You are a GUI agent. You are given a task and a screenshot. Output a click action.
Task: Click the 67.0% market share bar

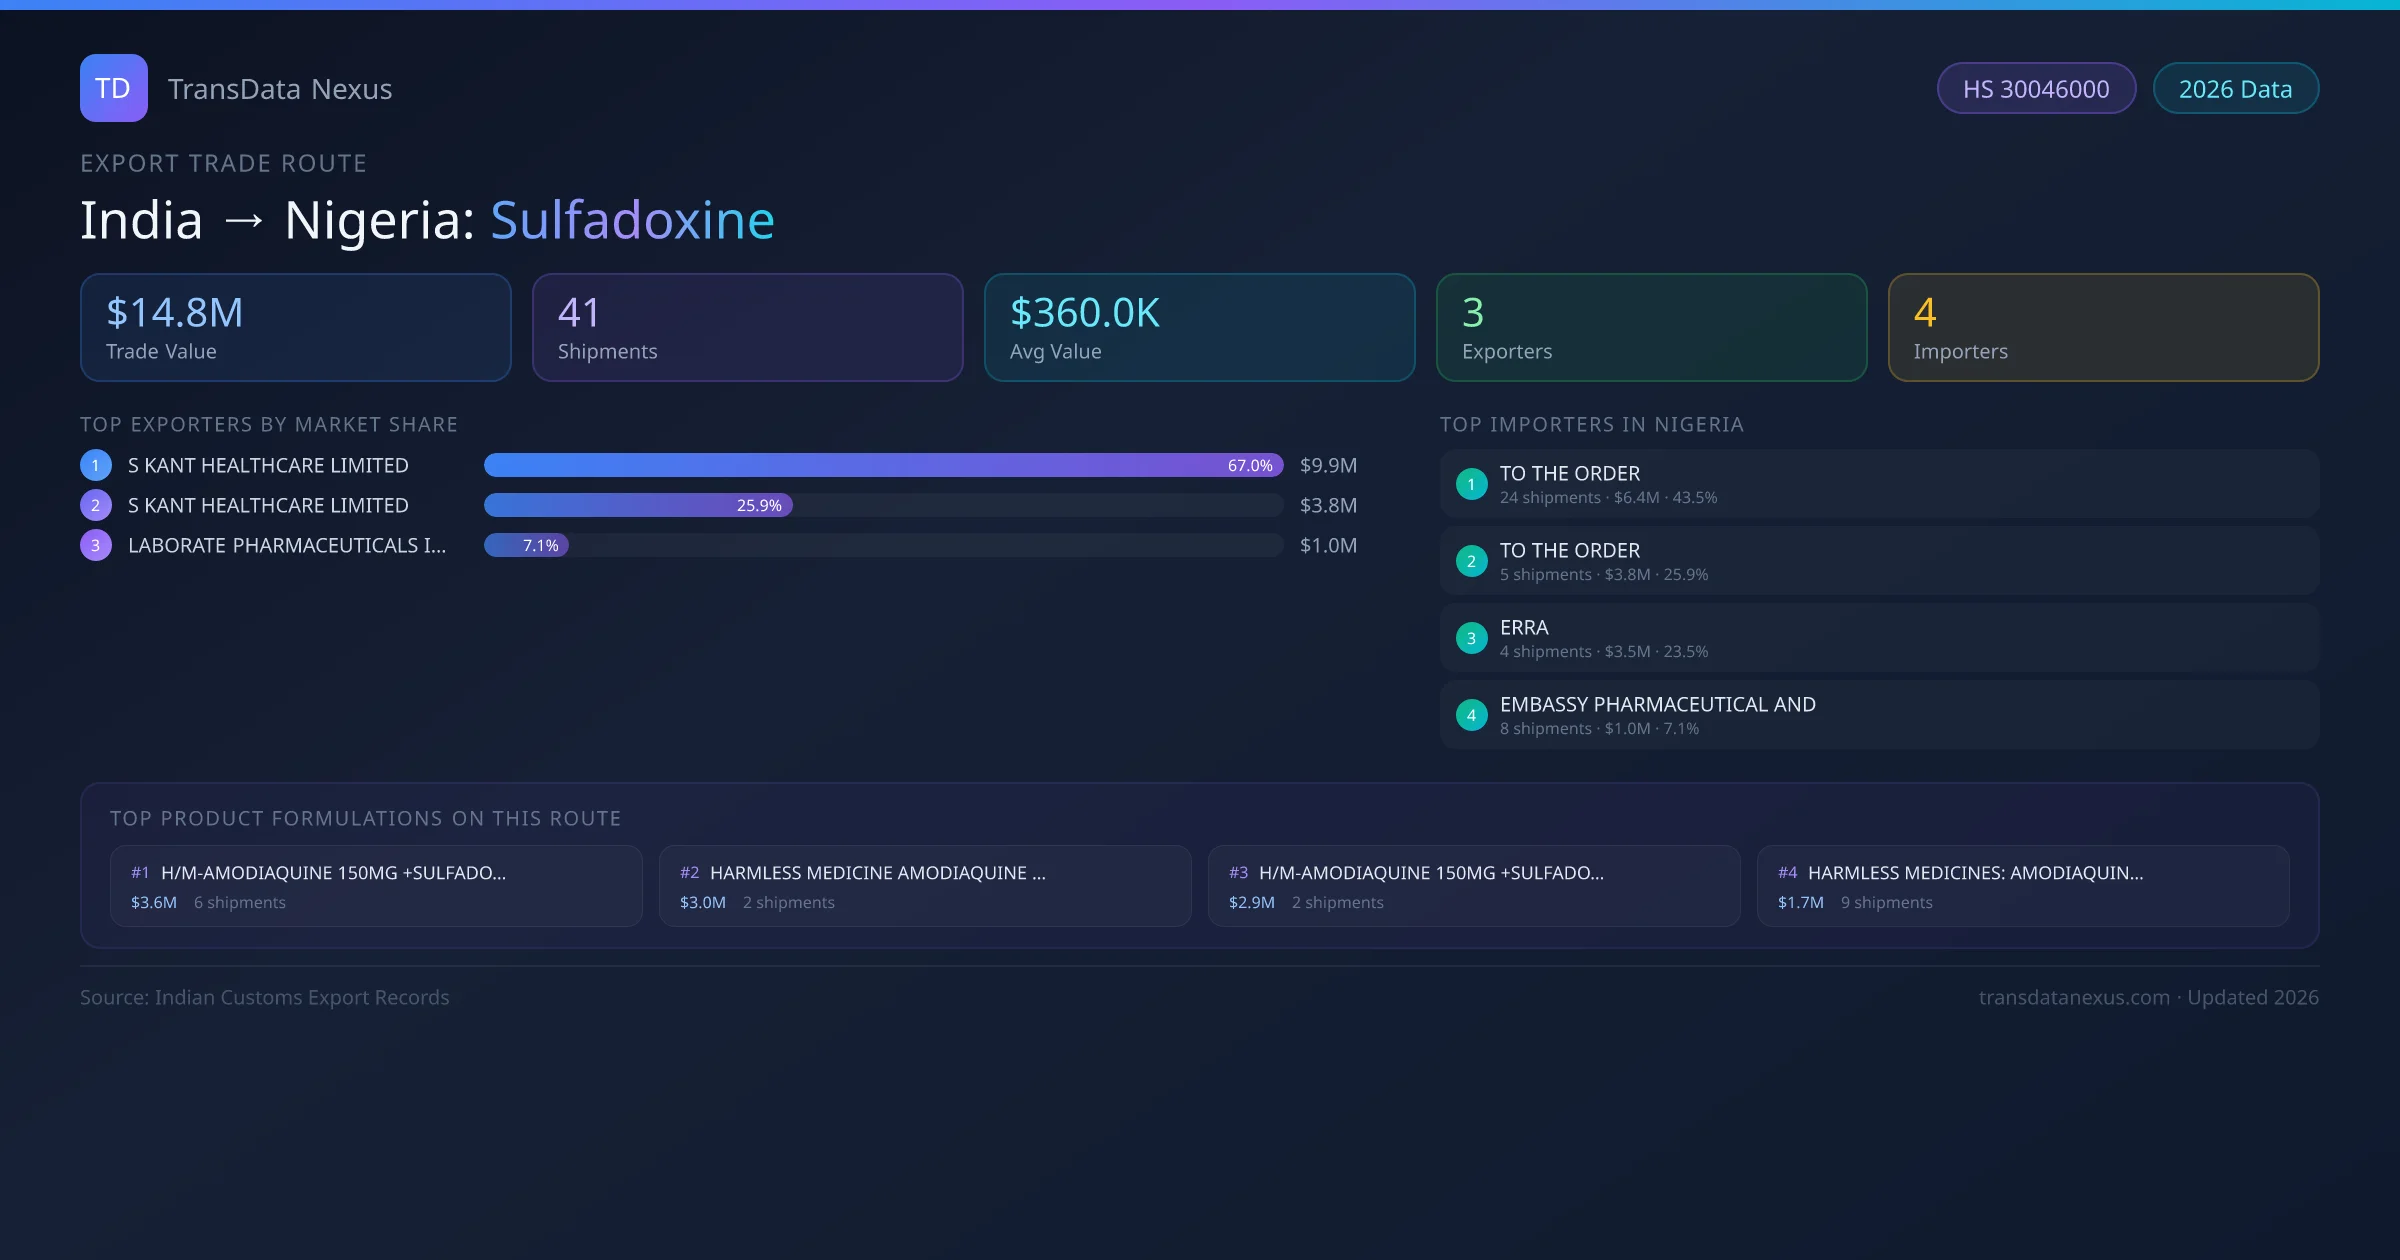882,465
